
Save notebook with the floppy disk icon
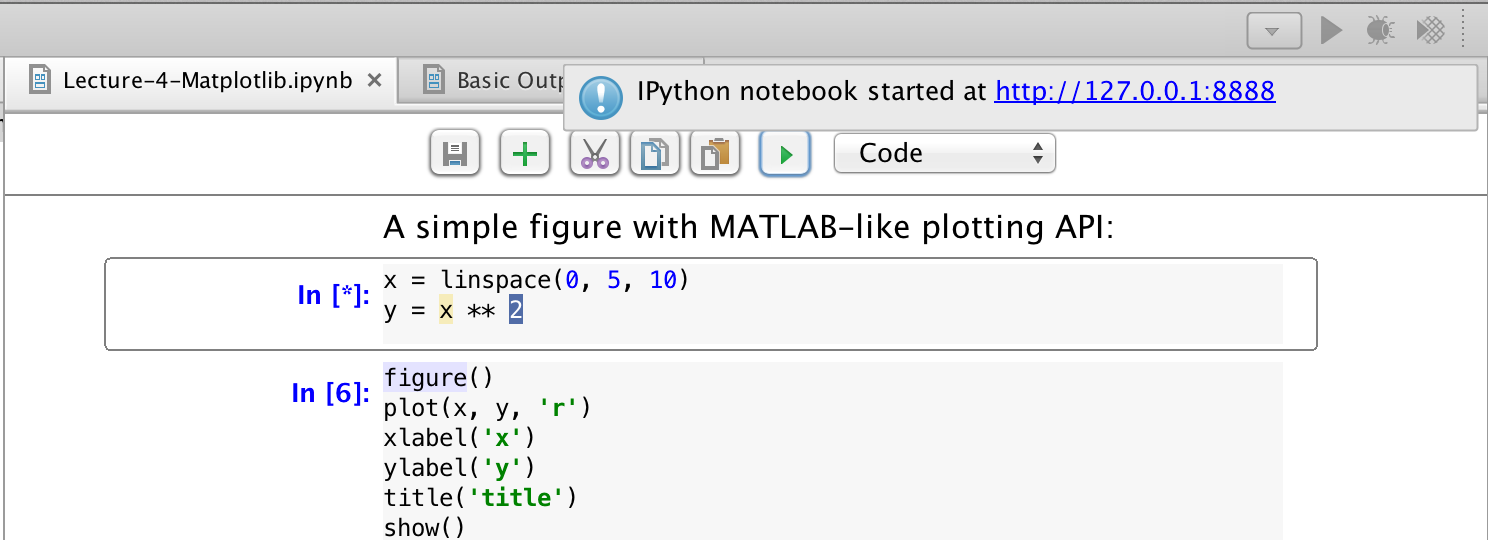point(455,154)
